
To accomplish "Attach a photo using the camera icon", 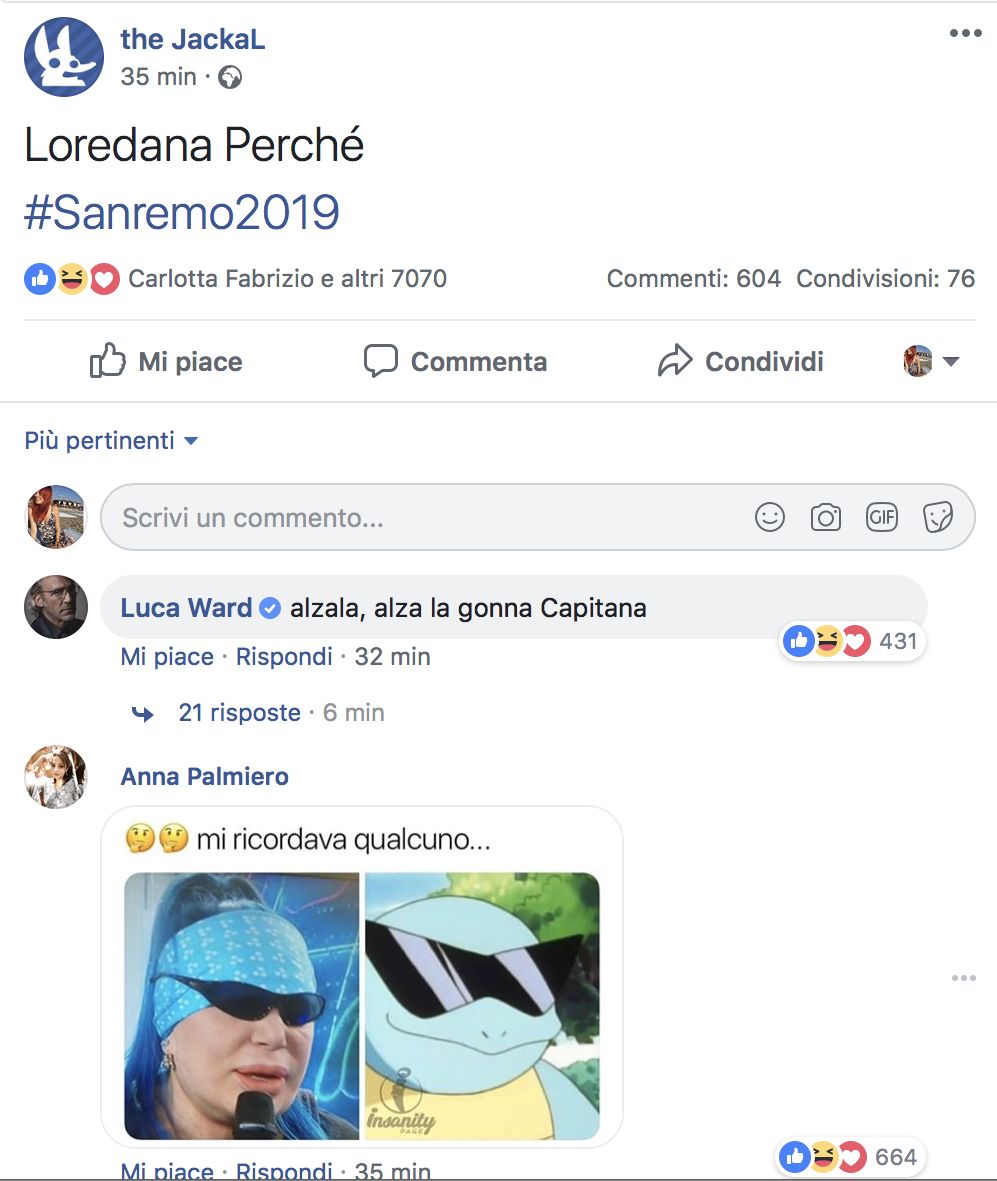I will 825,517.
